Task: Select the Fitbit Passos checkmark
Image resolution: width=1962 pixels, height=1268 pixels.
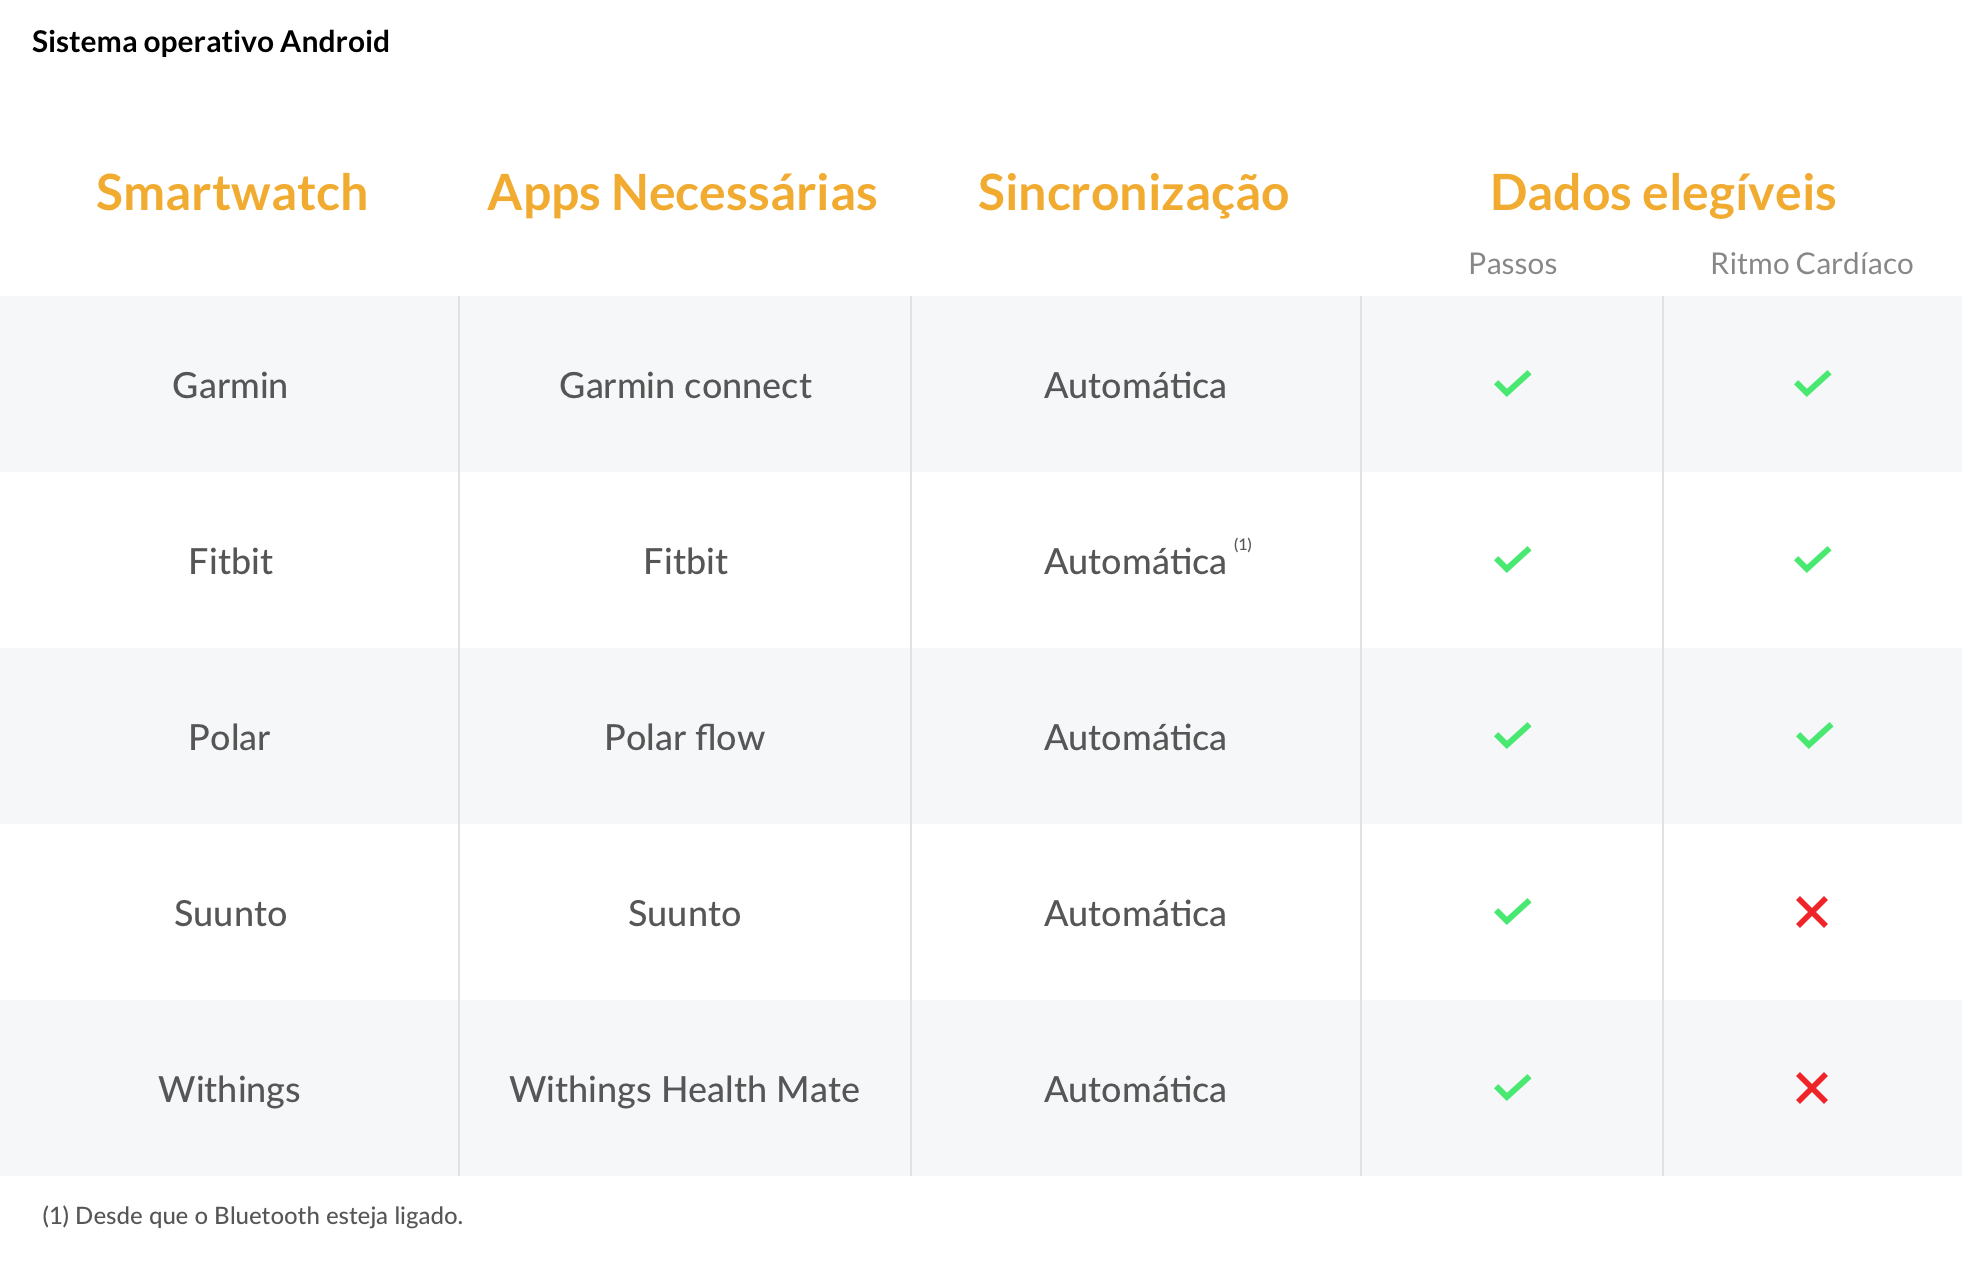Action: [x=1512, y=560]
